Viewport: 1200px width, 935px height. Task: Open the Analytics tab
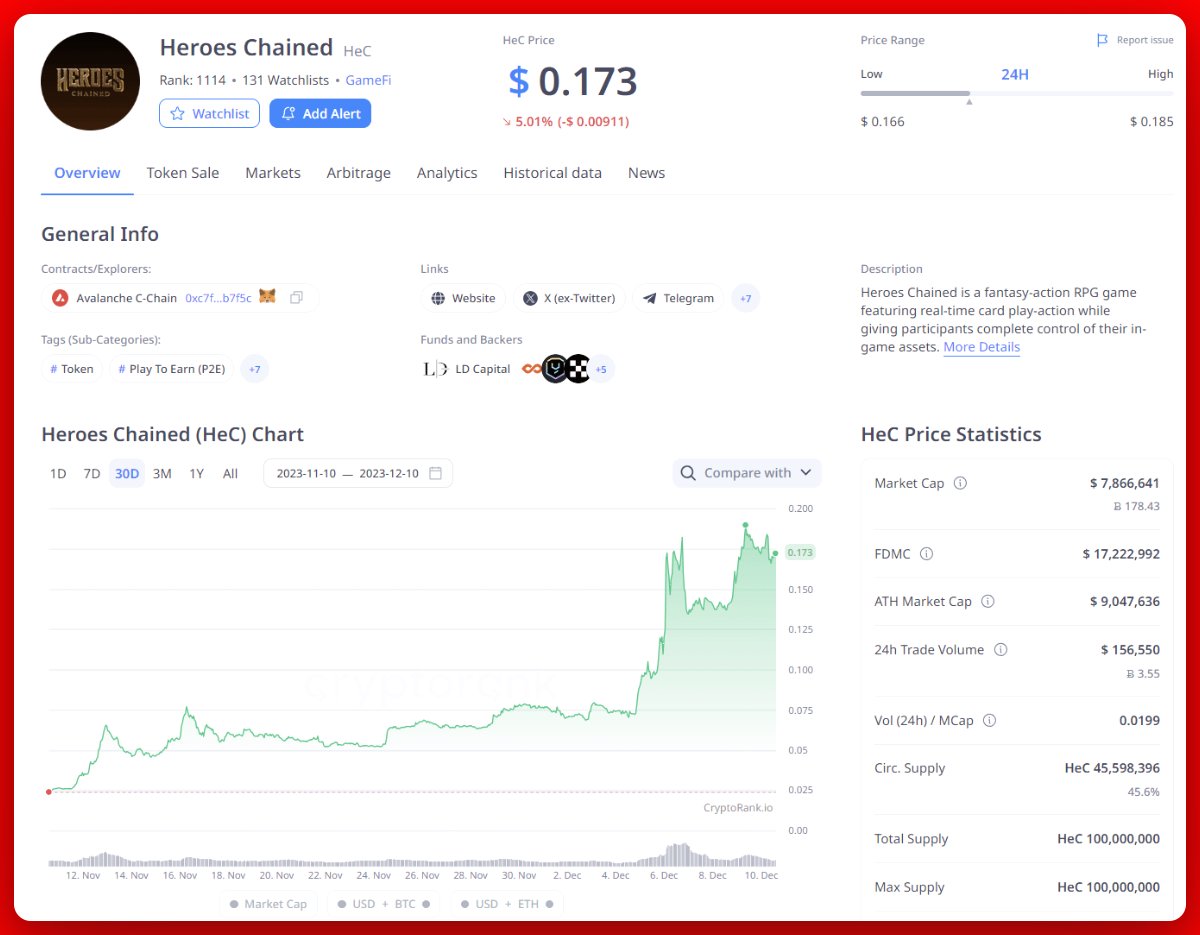(447, 173)
